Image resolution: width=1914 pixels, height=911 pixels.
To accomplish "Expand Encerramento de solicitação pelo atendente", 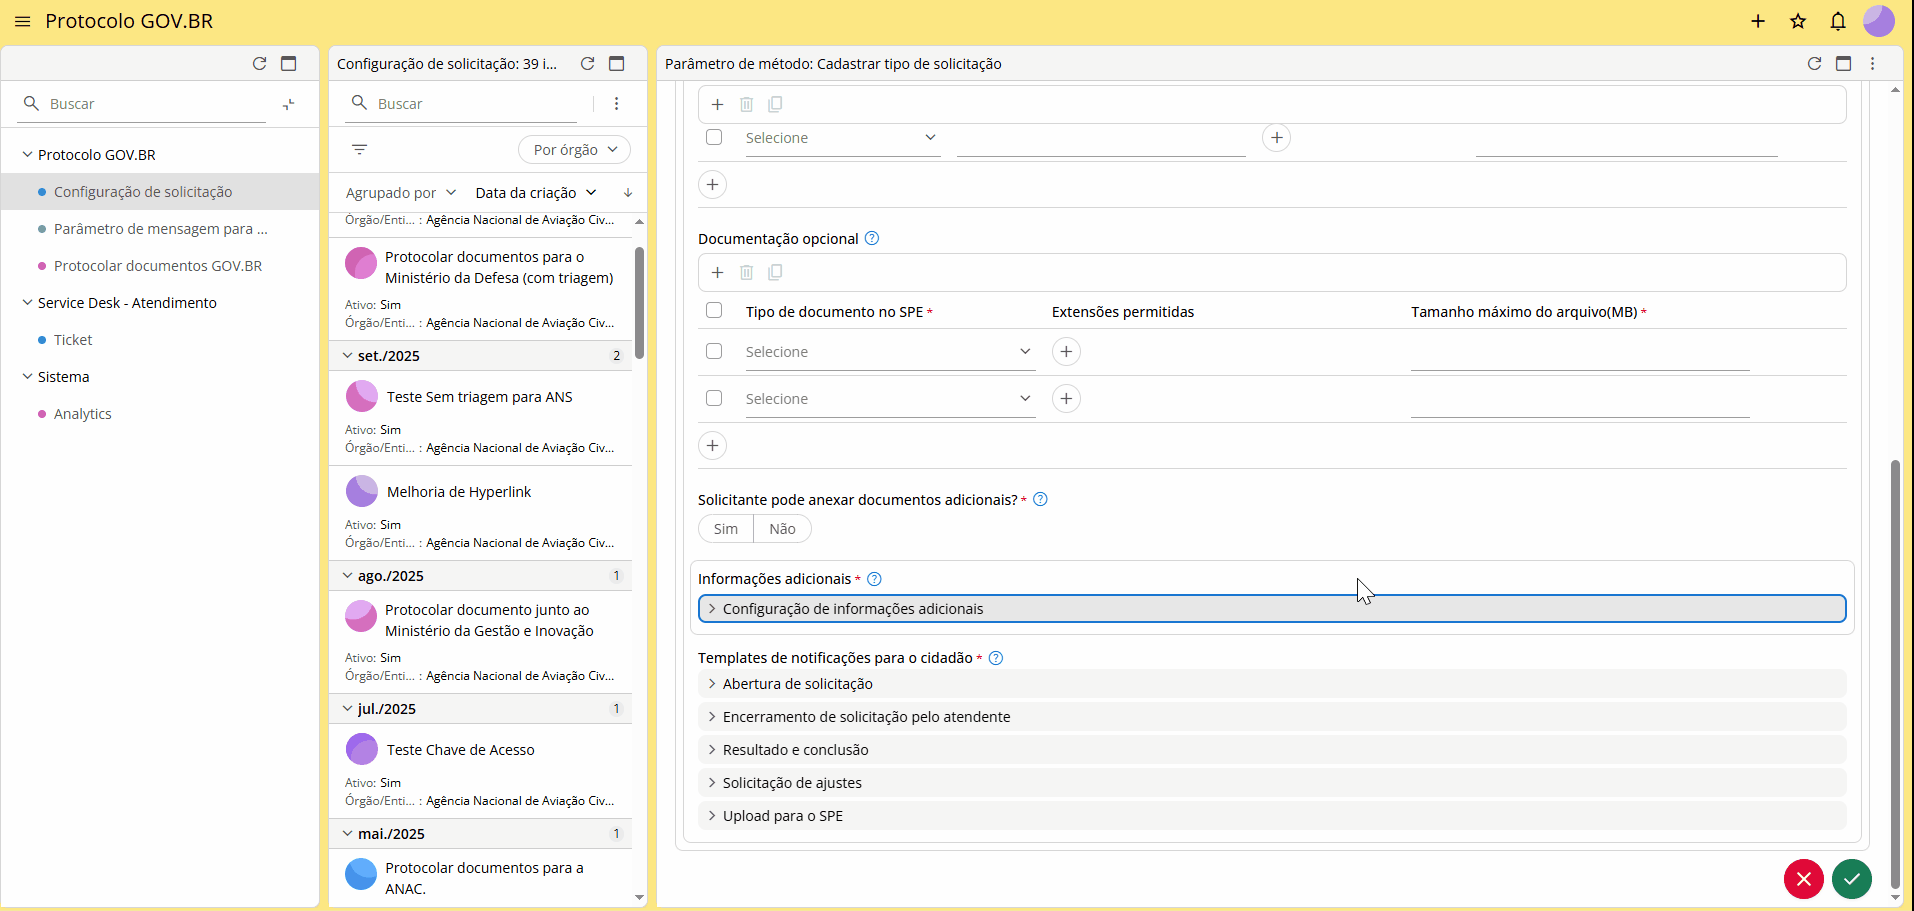I will [x=1272, y=717].
